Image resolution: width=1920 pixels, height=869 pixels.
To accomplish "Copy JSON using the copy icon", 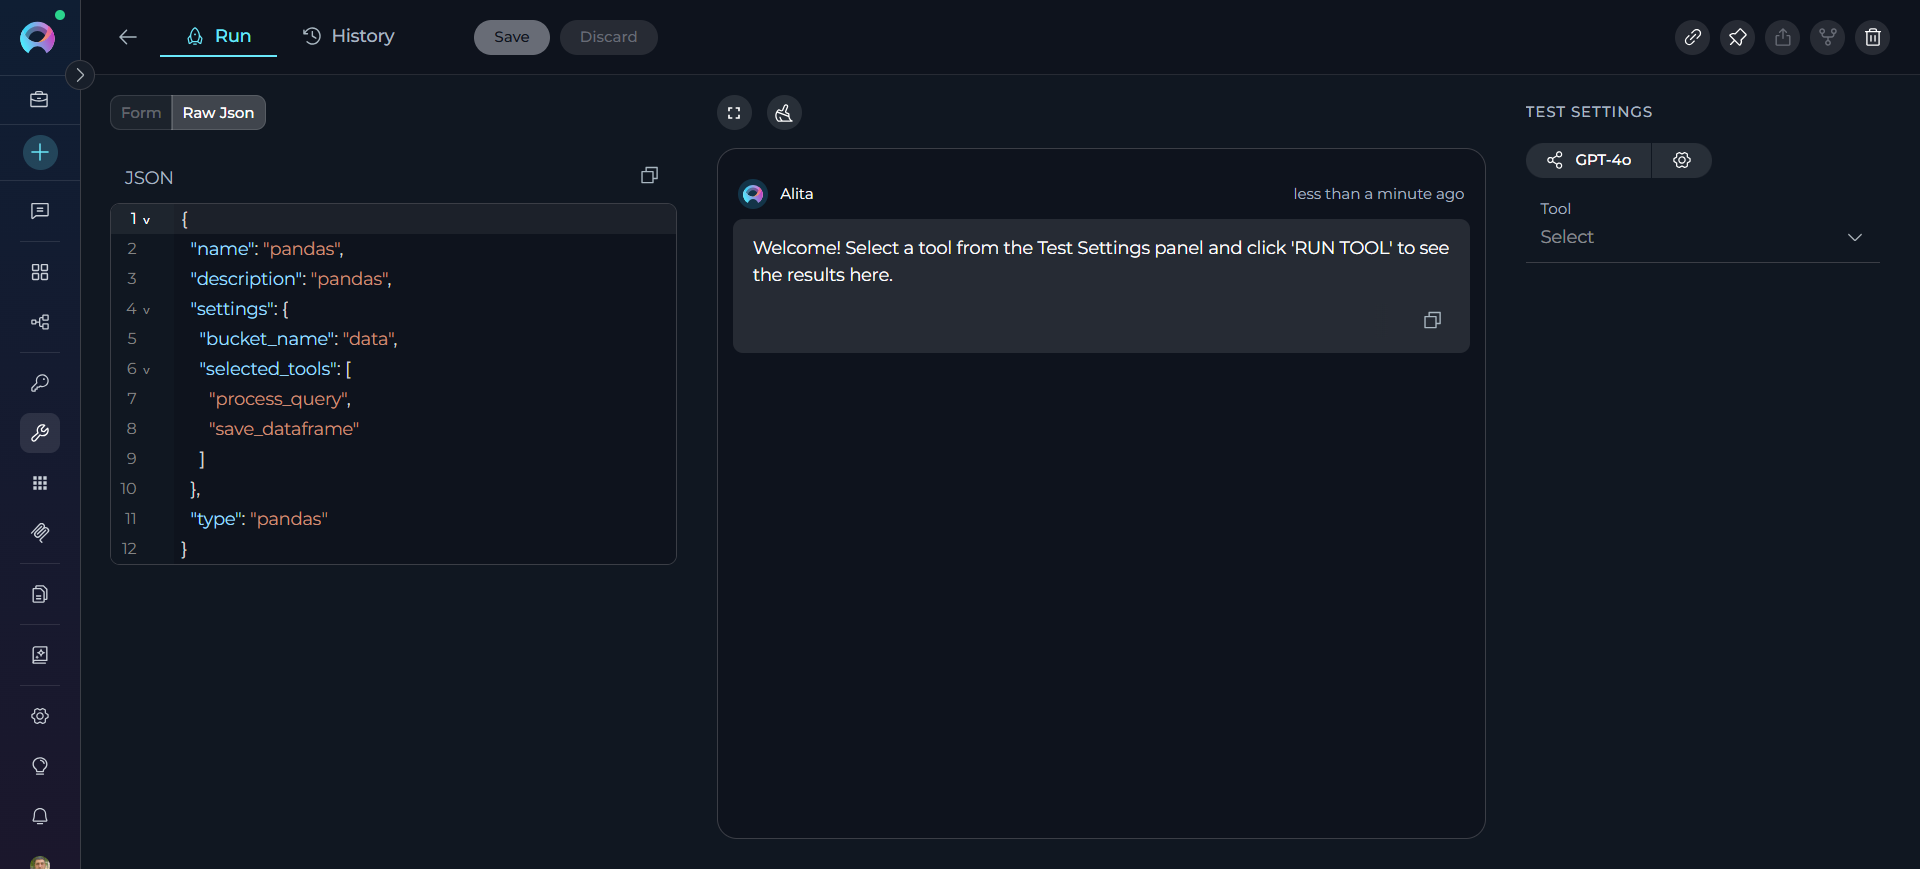I will 649,176.
